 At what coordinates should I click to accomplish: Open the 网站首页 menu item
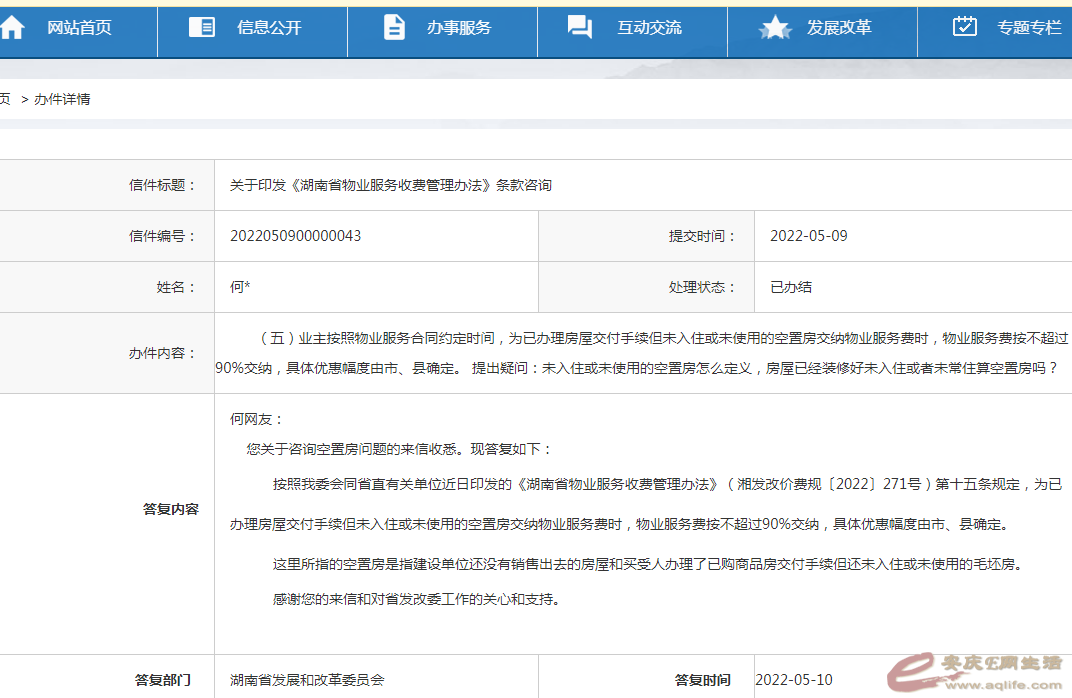[79, 28]
